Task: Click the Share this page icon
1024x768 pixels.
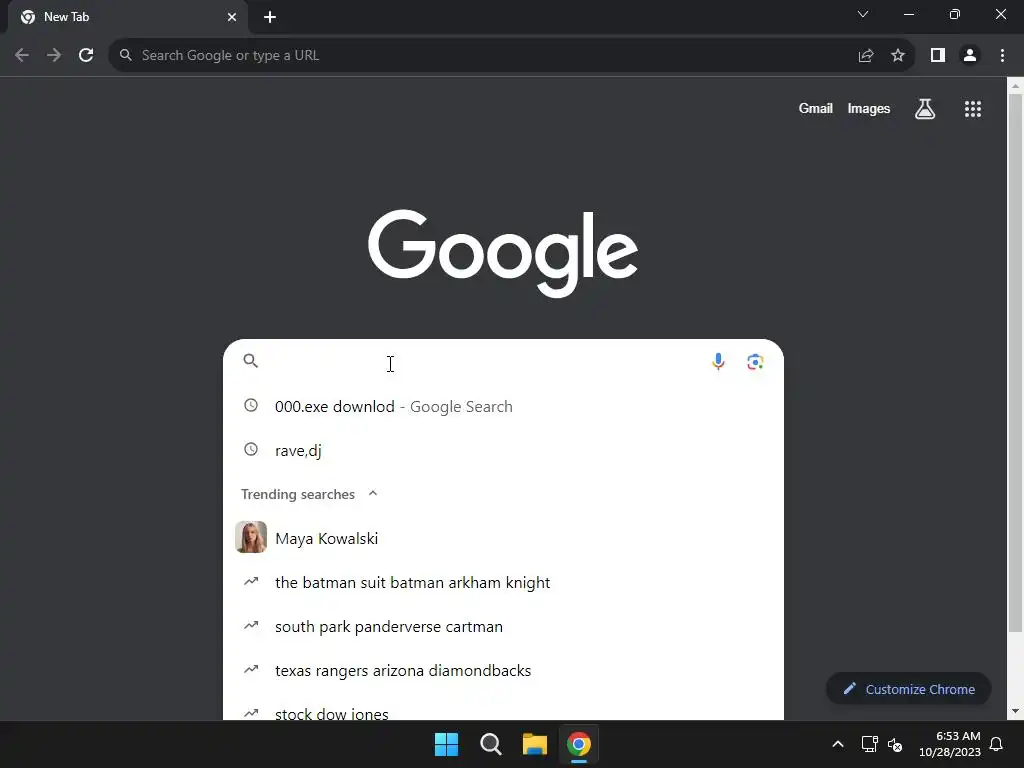Action: (866, 56)
